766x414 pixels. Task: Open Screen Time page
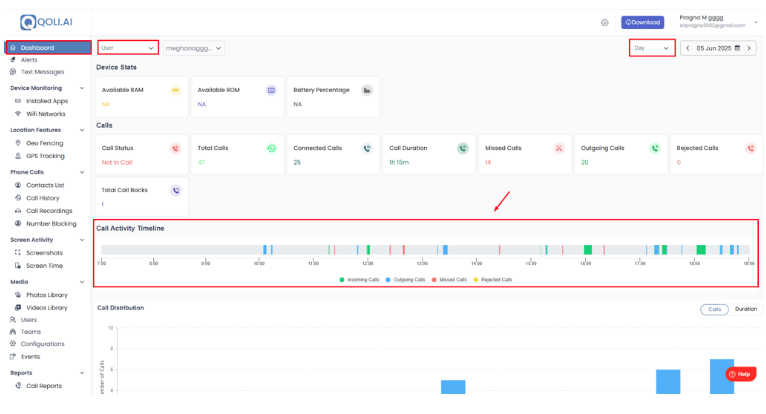pos(44,265)
